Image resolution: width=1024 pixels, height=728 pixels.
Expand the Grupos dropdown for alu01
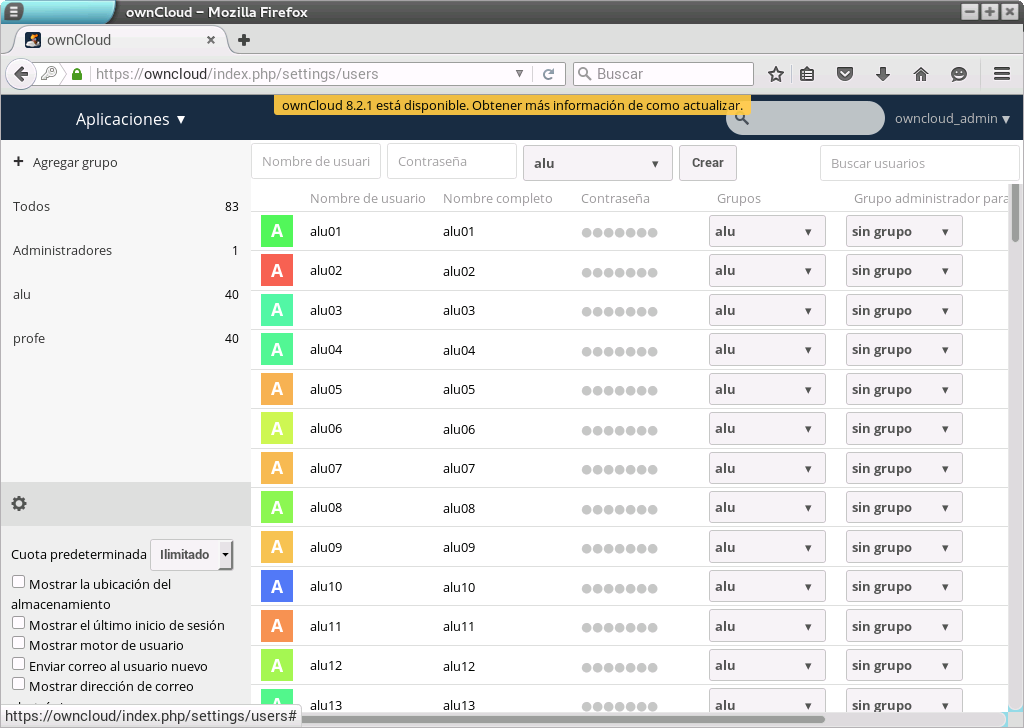766,231
